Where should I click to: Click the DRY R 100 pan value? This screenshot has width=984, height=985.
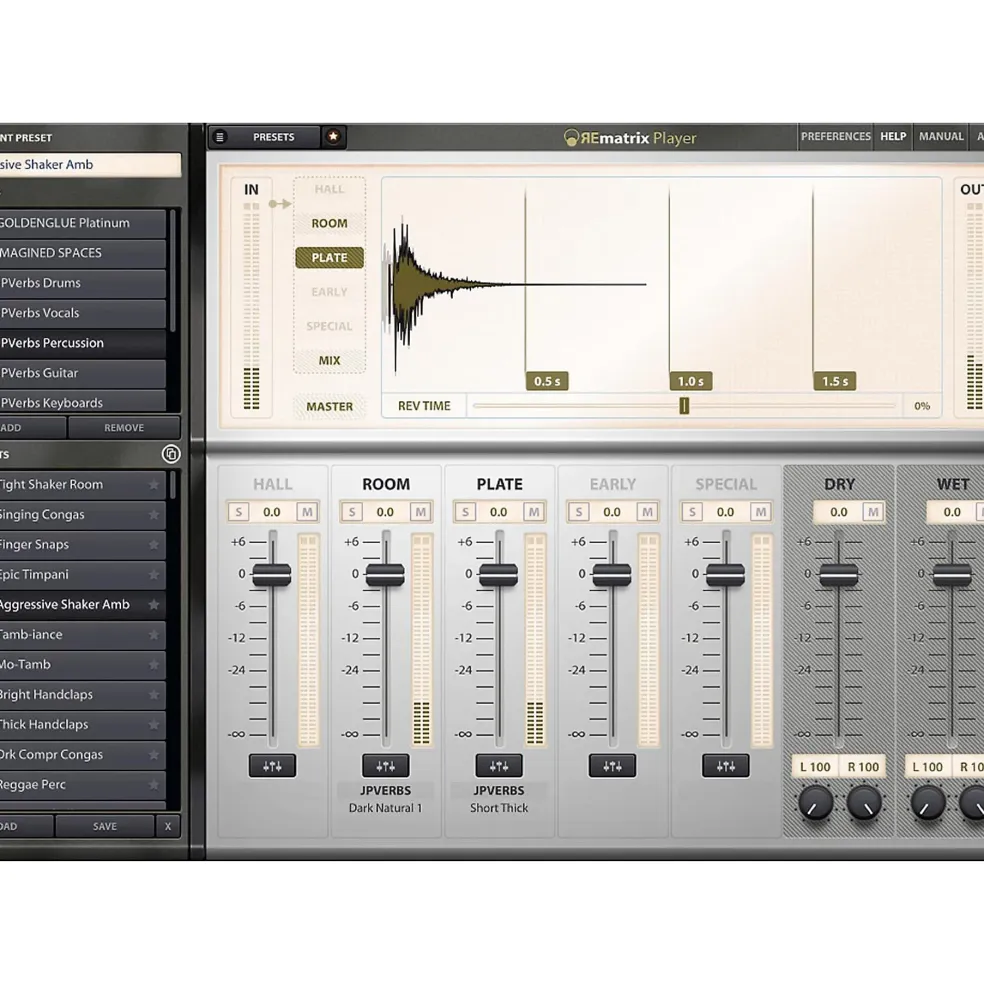[x=863, y=767]
